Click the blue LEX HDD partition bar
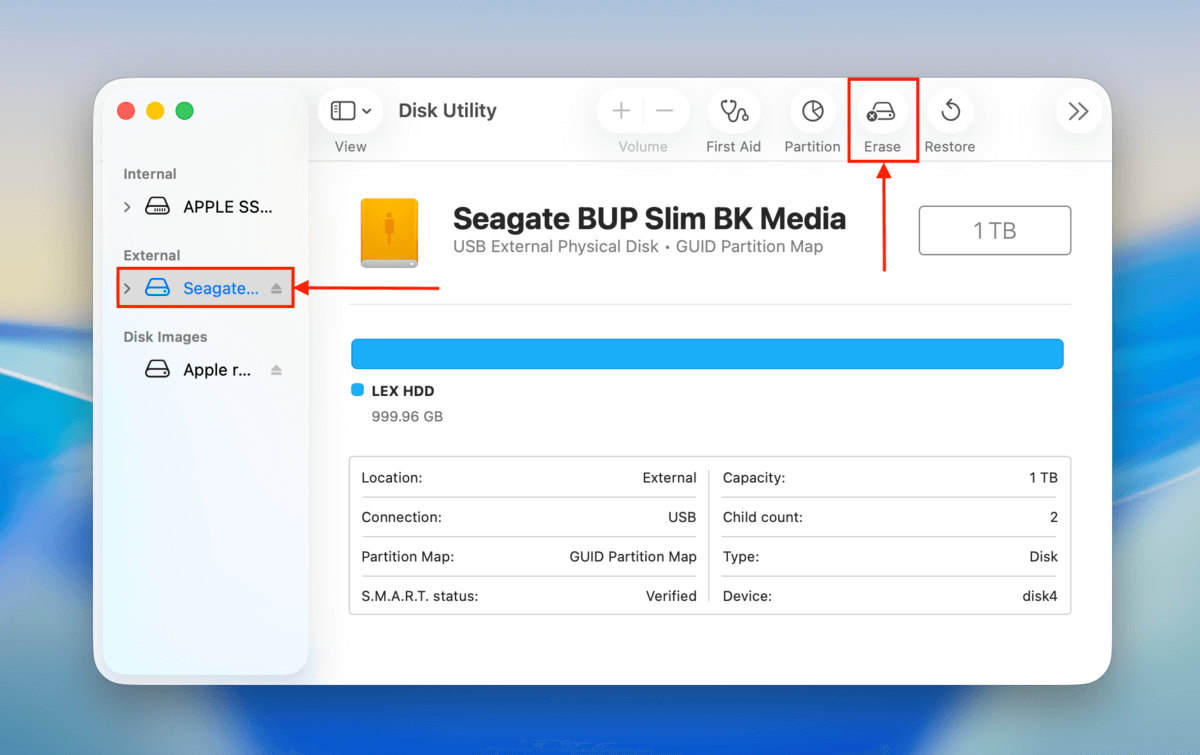 click(x=707, y=353)
